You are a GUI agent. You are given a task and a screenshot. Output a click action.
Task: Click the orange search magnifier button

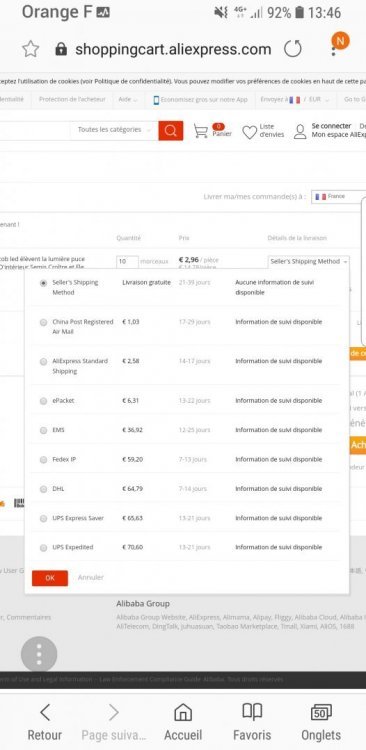171,130
